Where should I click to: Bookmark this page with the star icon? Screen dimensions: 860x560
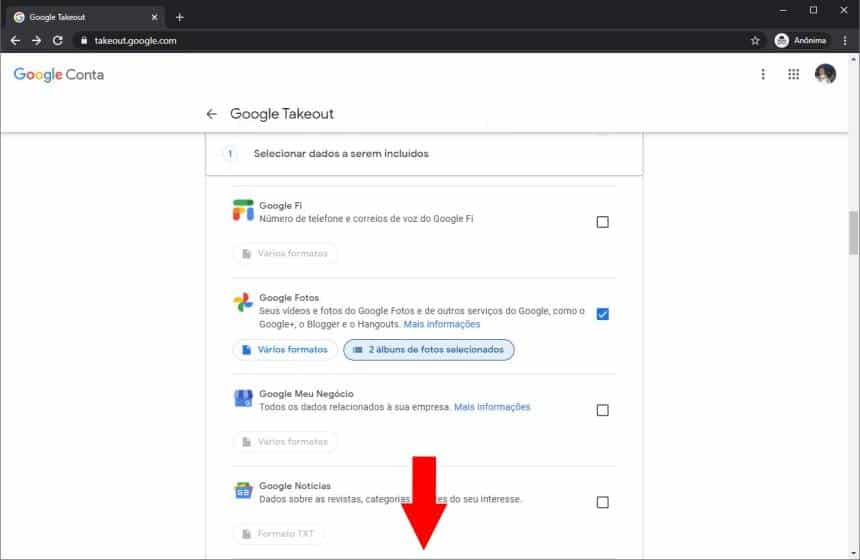[x=755, y=41]
